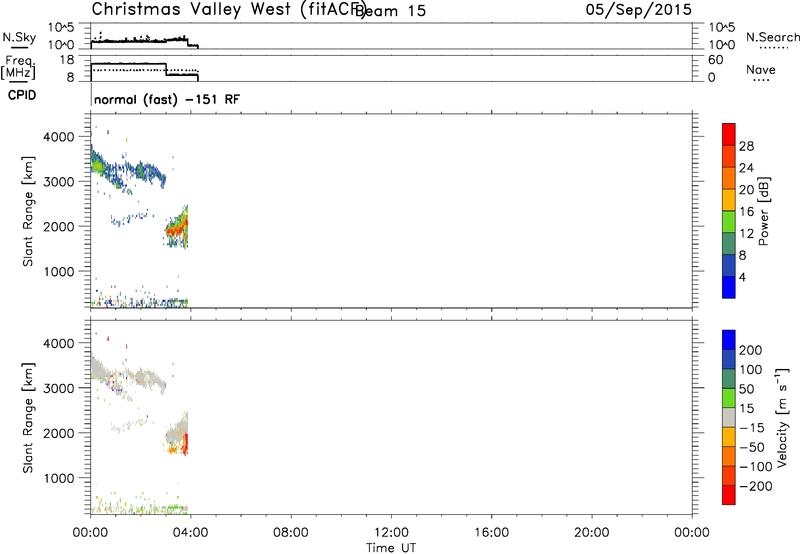
Task: Click the '4000' tick on the Power plot
Action: pos(59,137)
